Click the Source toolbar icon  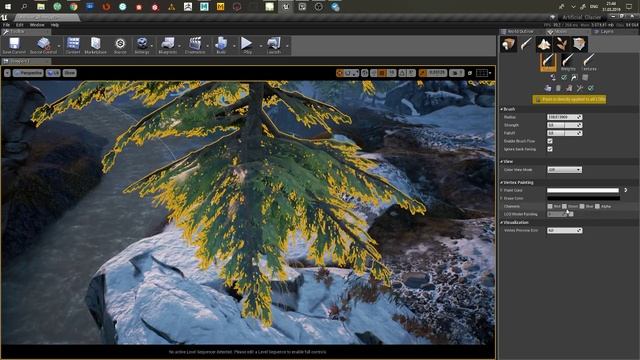120,46
